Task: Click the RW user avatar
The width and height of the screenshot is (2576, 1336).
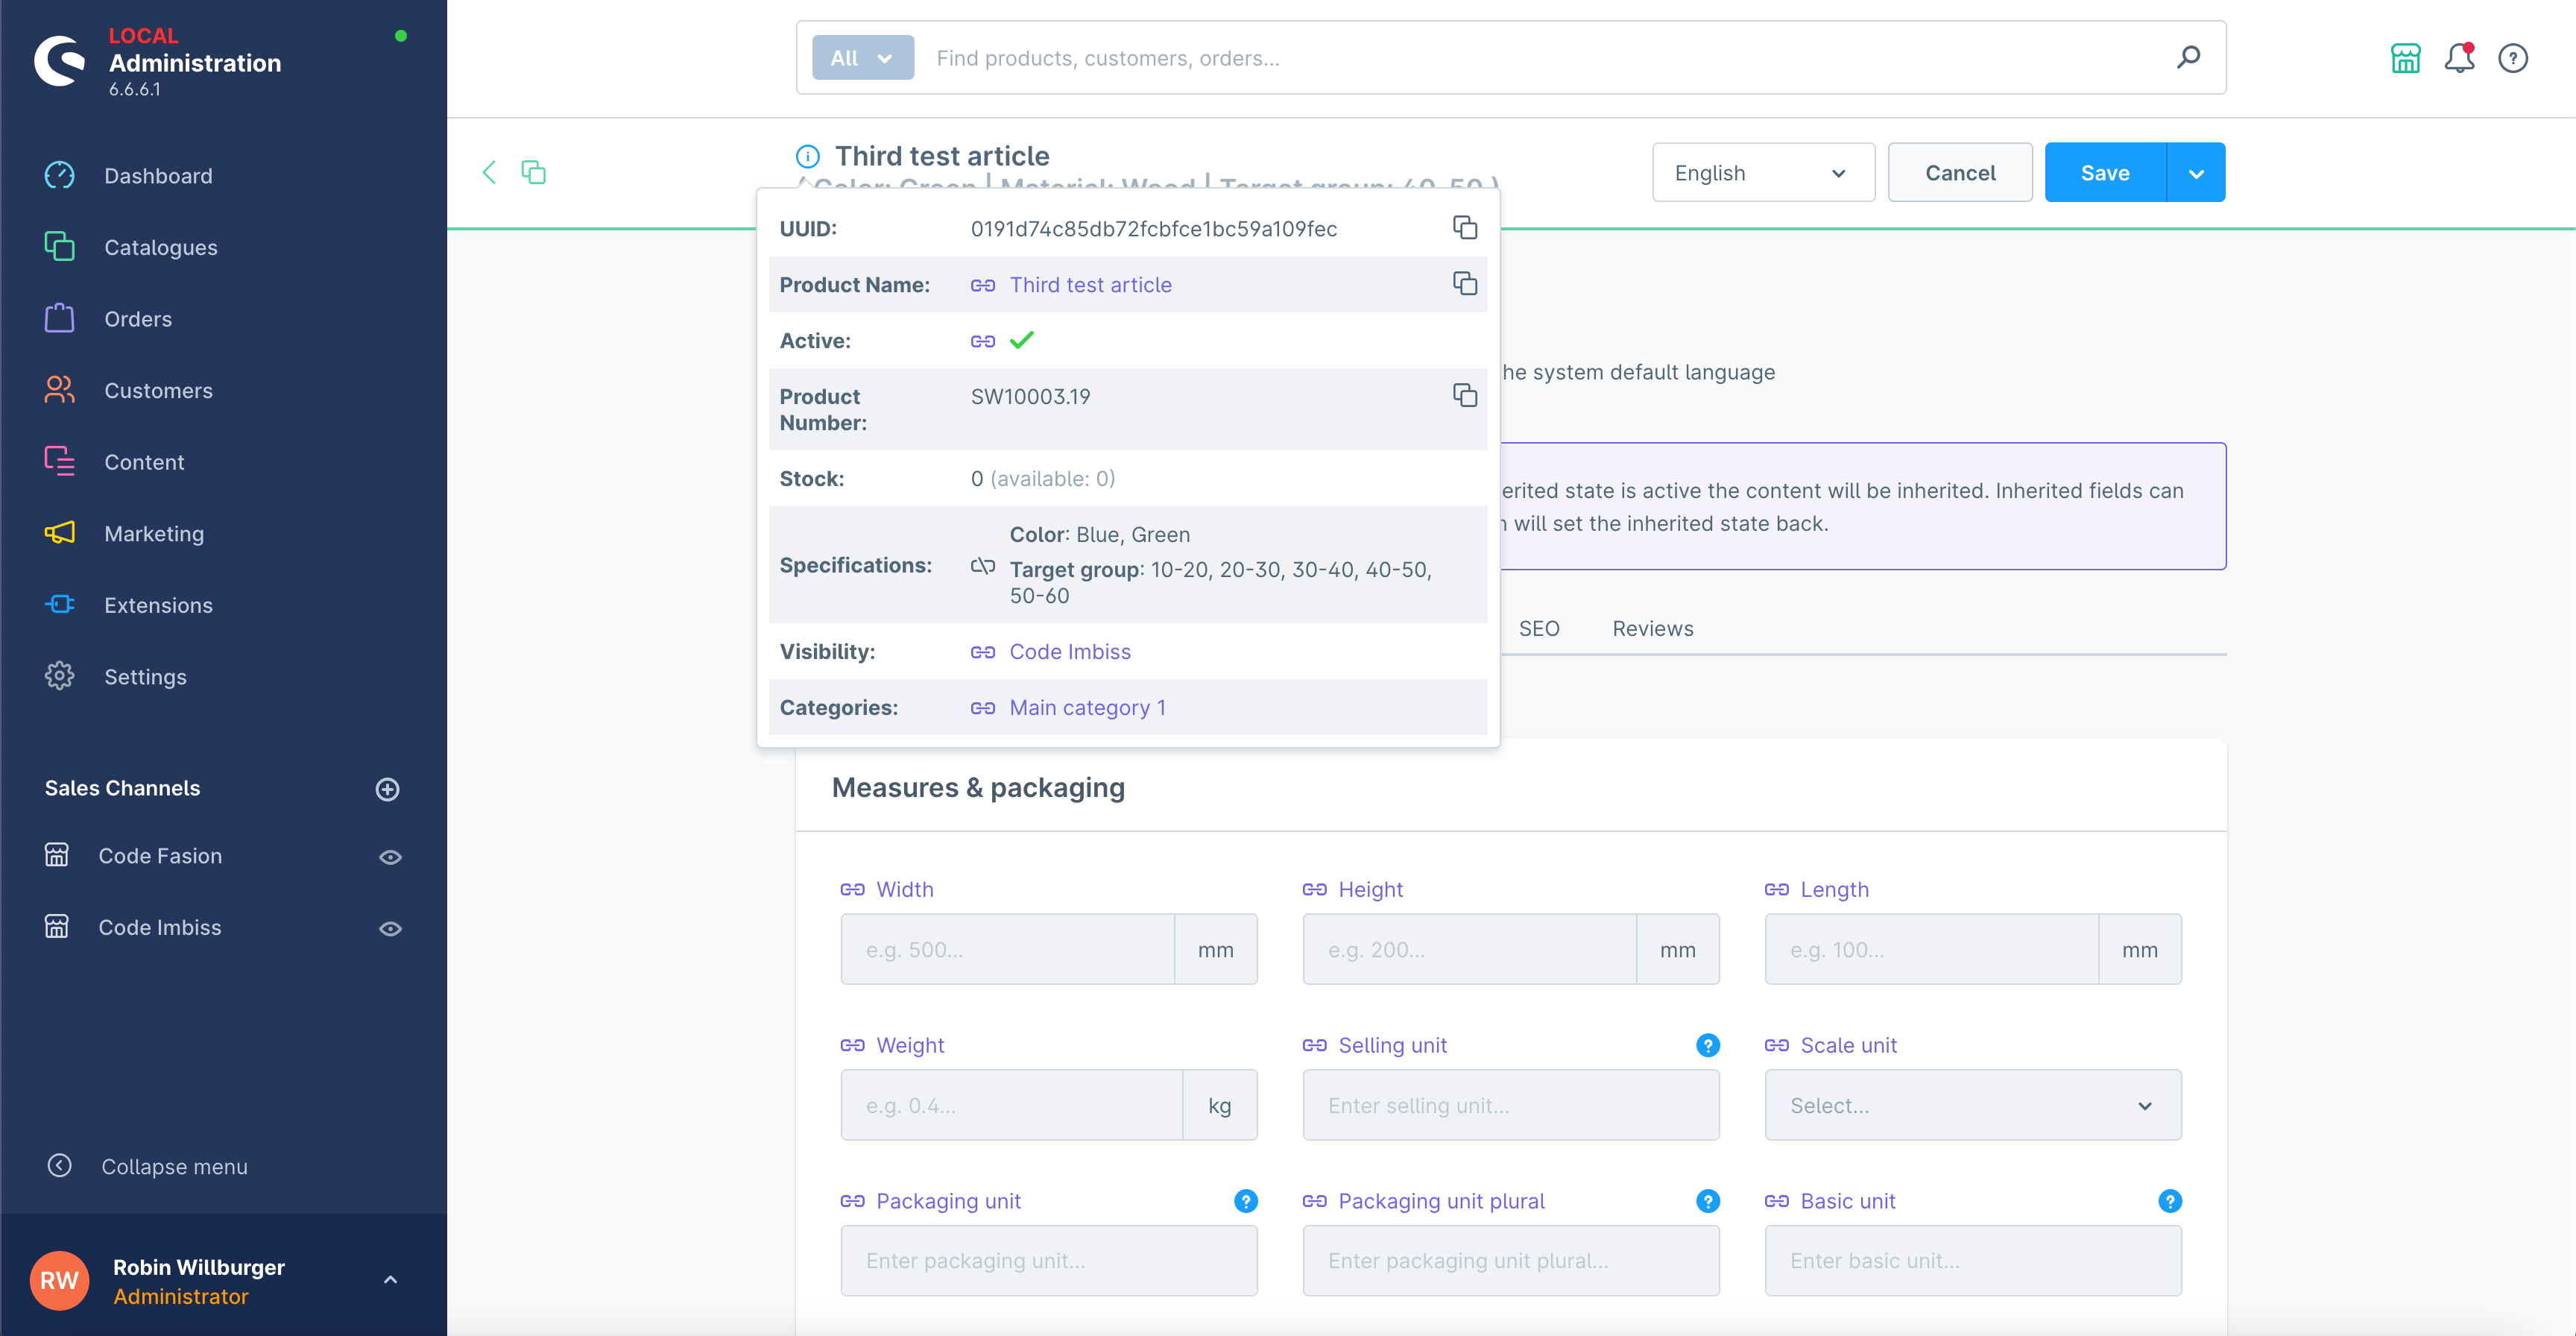Action: pos(60,1281)
